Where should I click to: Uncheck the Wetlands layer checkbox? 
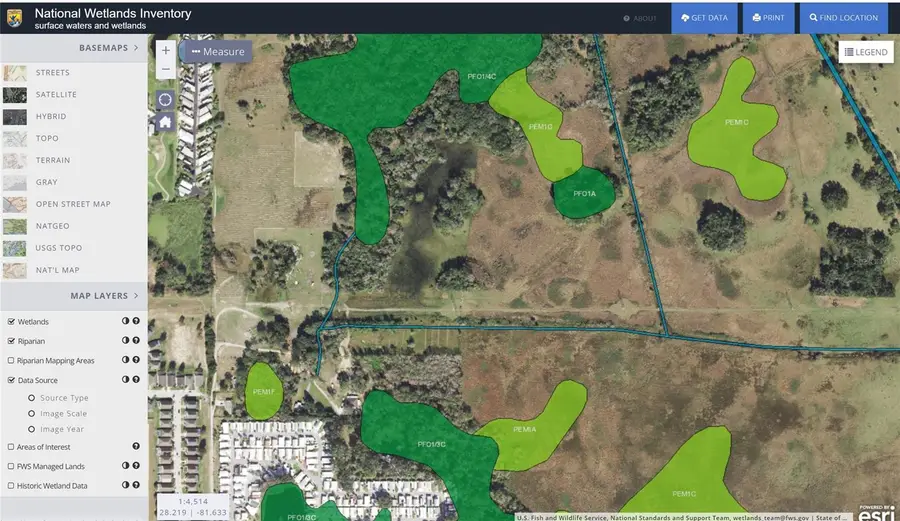tap(11, 322)
